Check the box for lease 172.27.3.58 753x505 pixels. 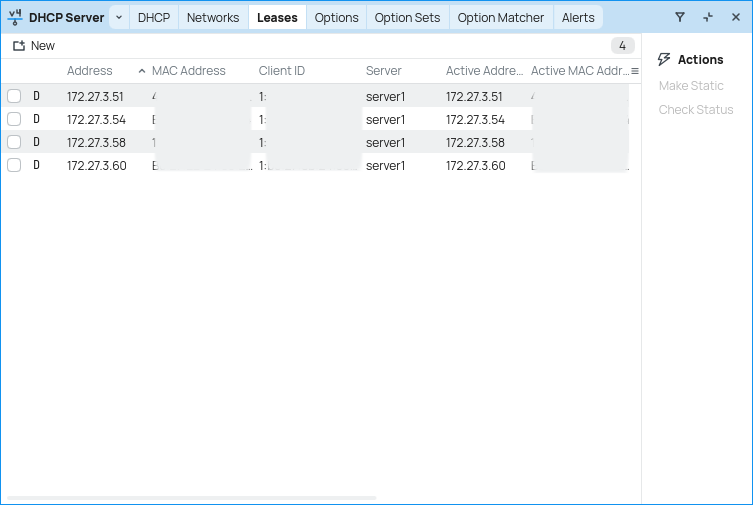point(14,142)
